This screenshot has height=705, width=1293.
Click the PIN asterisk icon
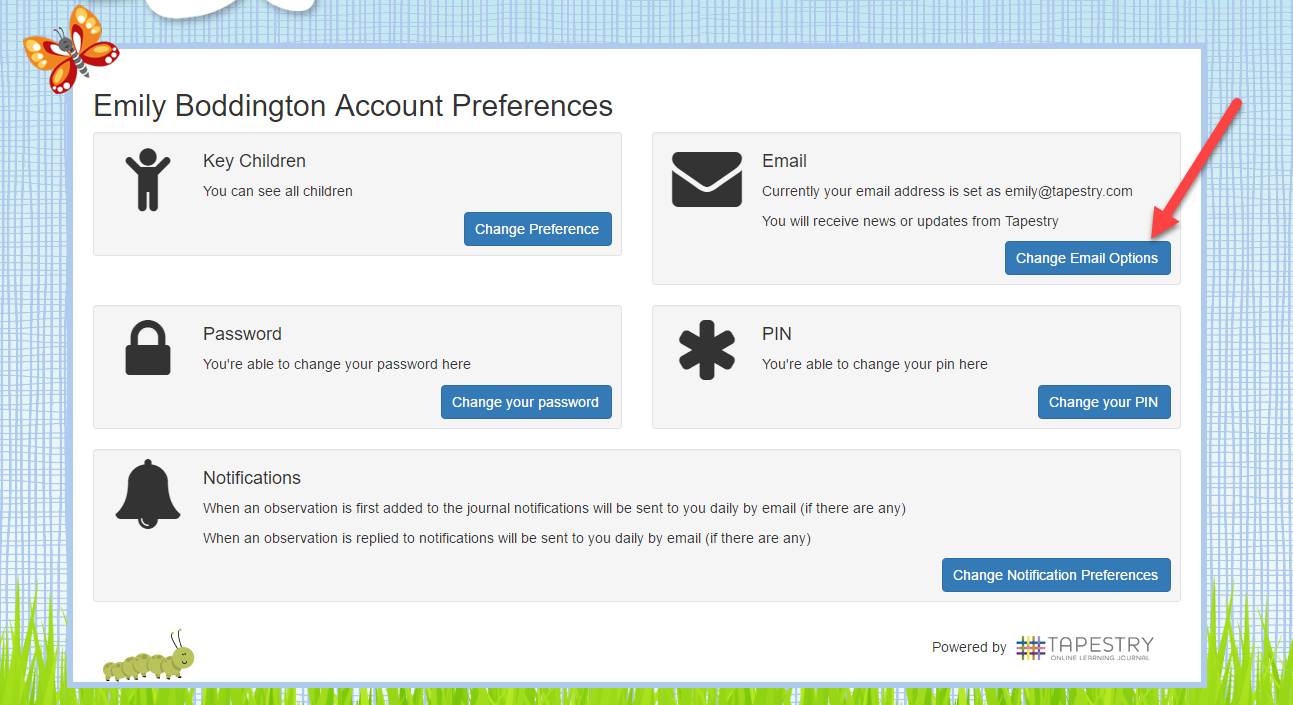point(707,349)
